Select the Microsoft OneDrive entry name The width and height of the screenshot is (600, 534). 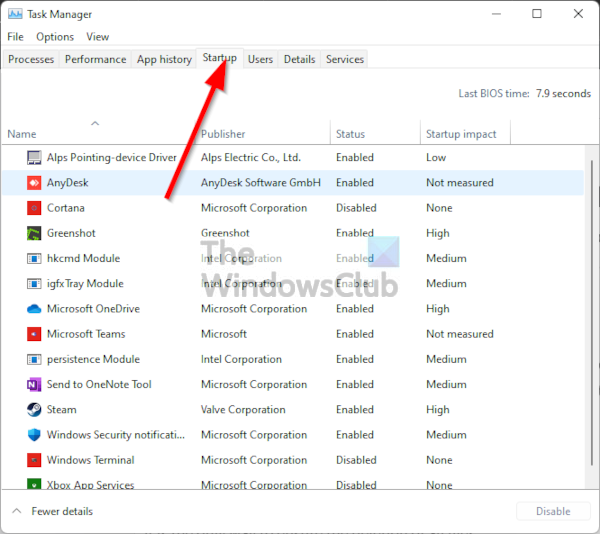pos(93,309)
